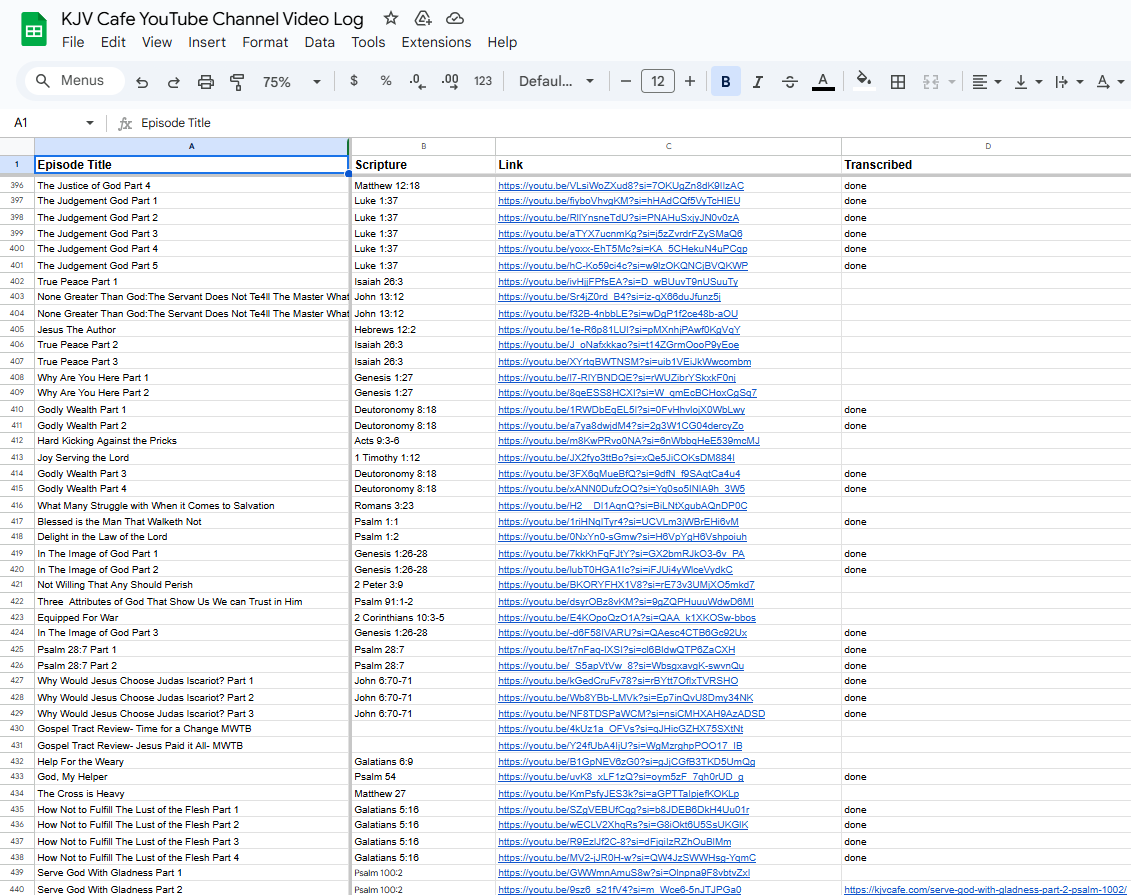Image resolution: width=1131 pixels, height=895 pixels.
Task: Open the link for True Peace Part 1
Action: pyautogui.click(x=617, y=281)
